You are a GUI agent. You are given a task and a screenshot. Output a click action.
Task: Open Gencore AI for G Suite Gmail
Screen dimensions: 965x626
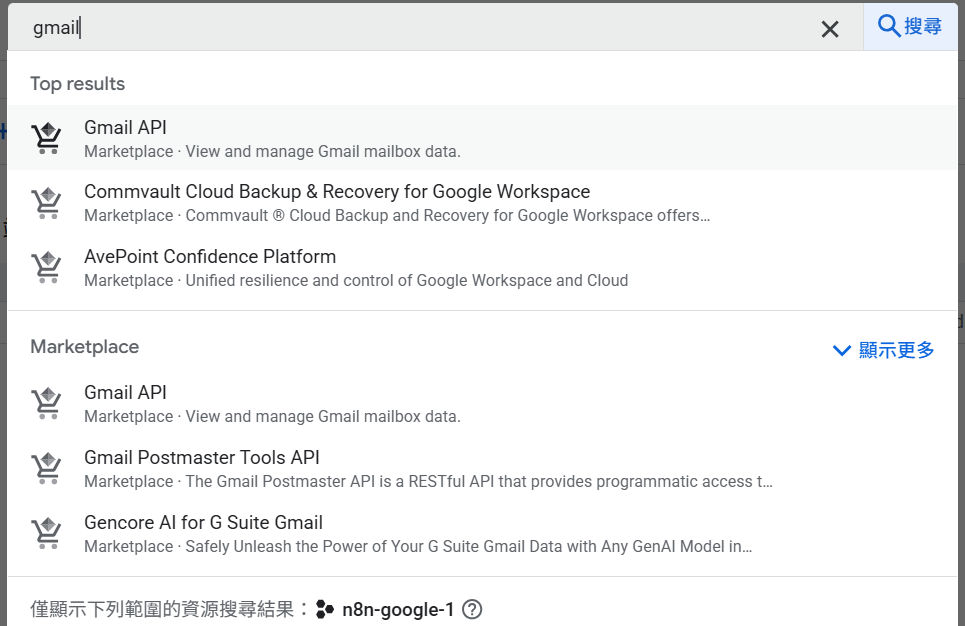(203, 523)
